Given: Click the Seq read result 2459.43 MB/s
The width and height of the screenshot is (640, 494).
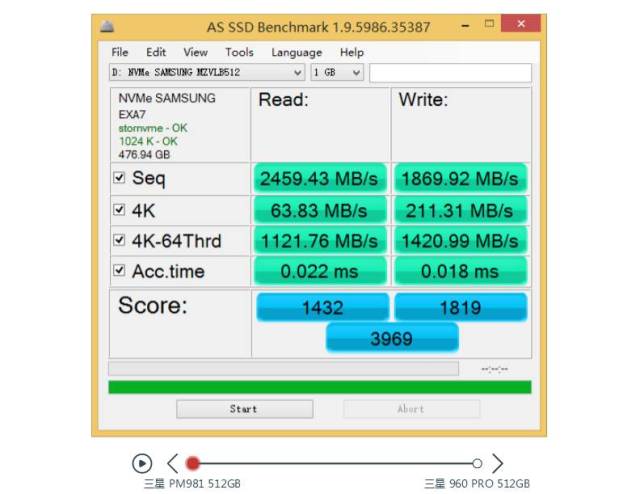Looking at the screenshot, I should [x=320, y=178].
